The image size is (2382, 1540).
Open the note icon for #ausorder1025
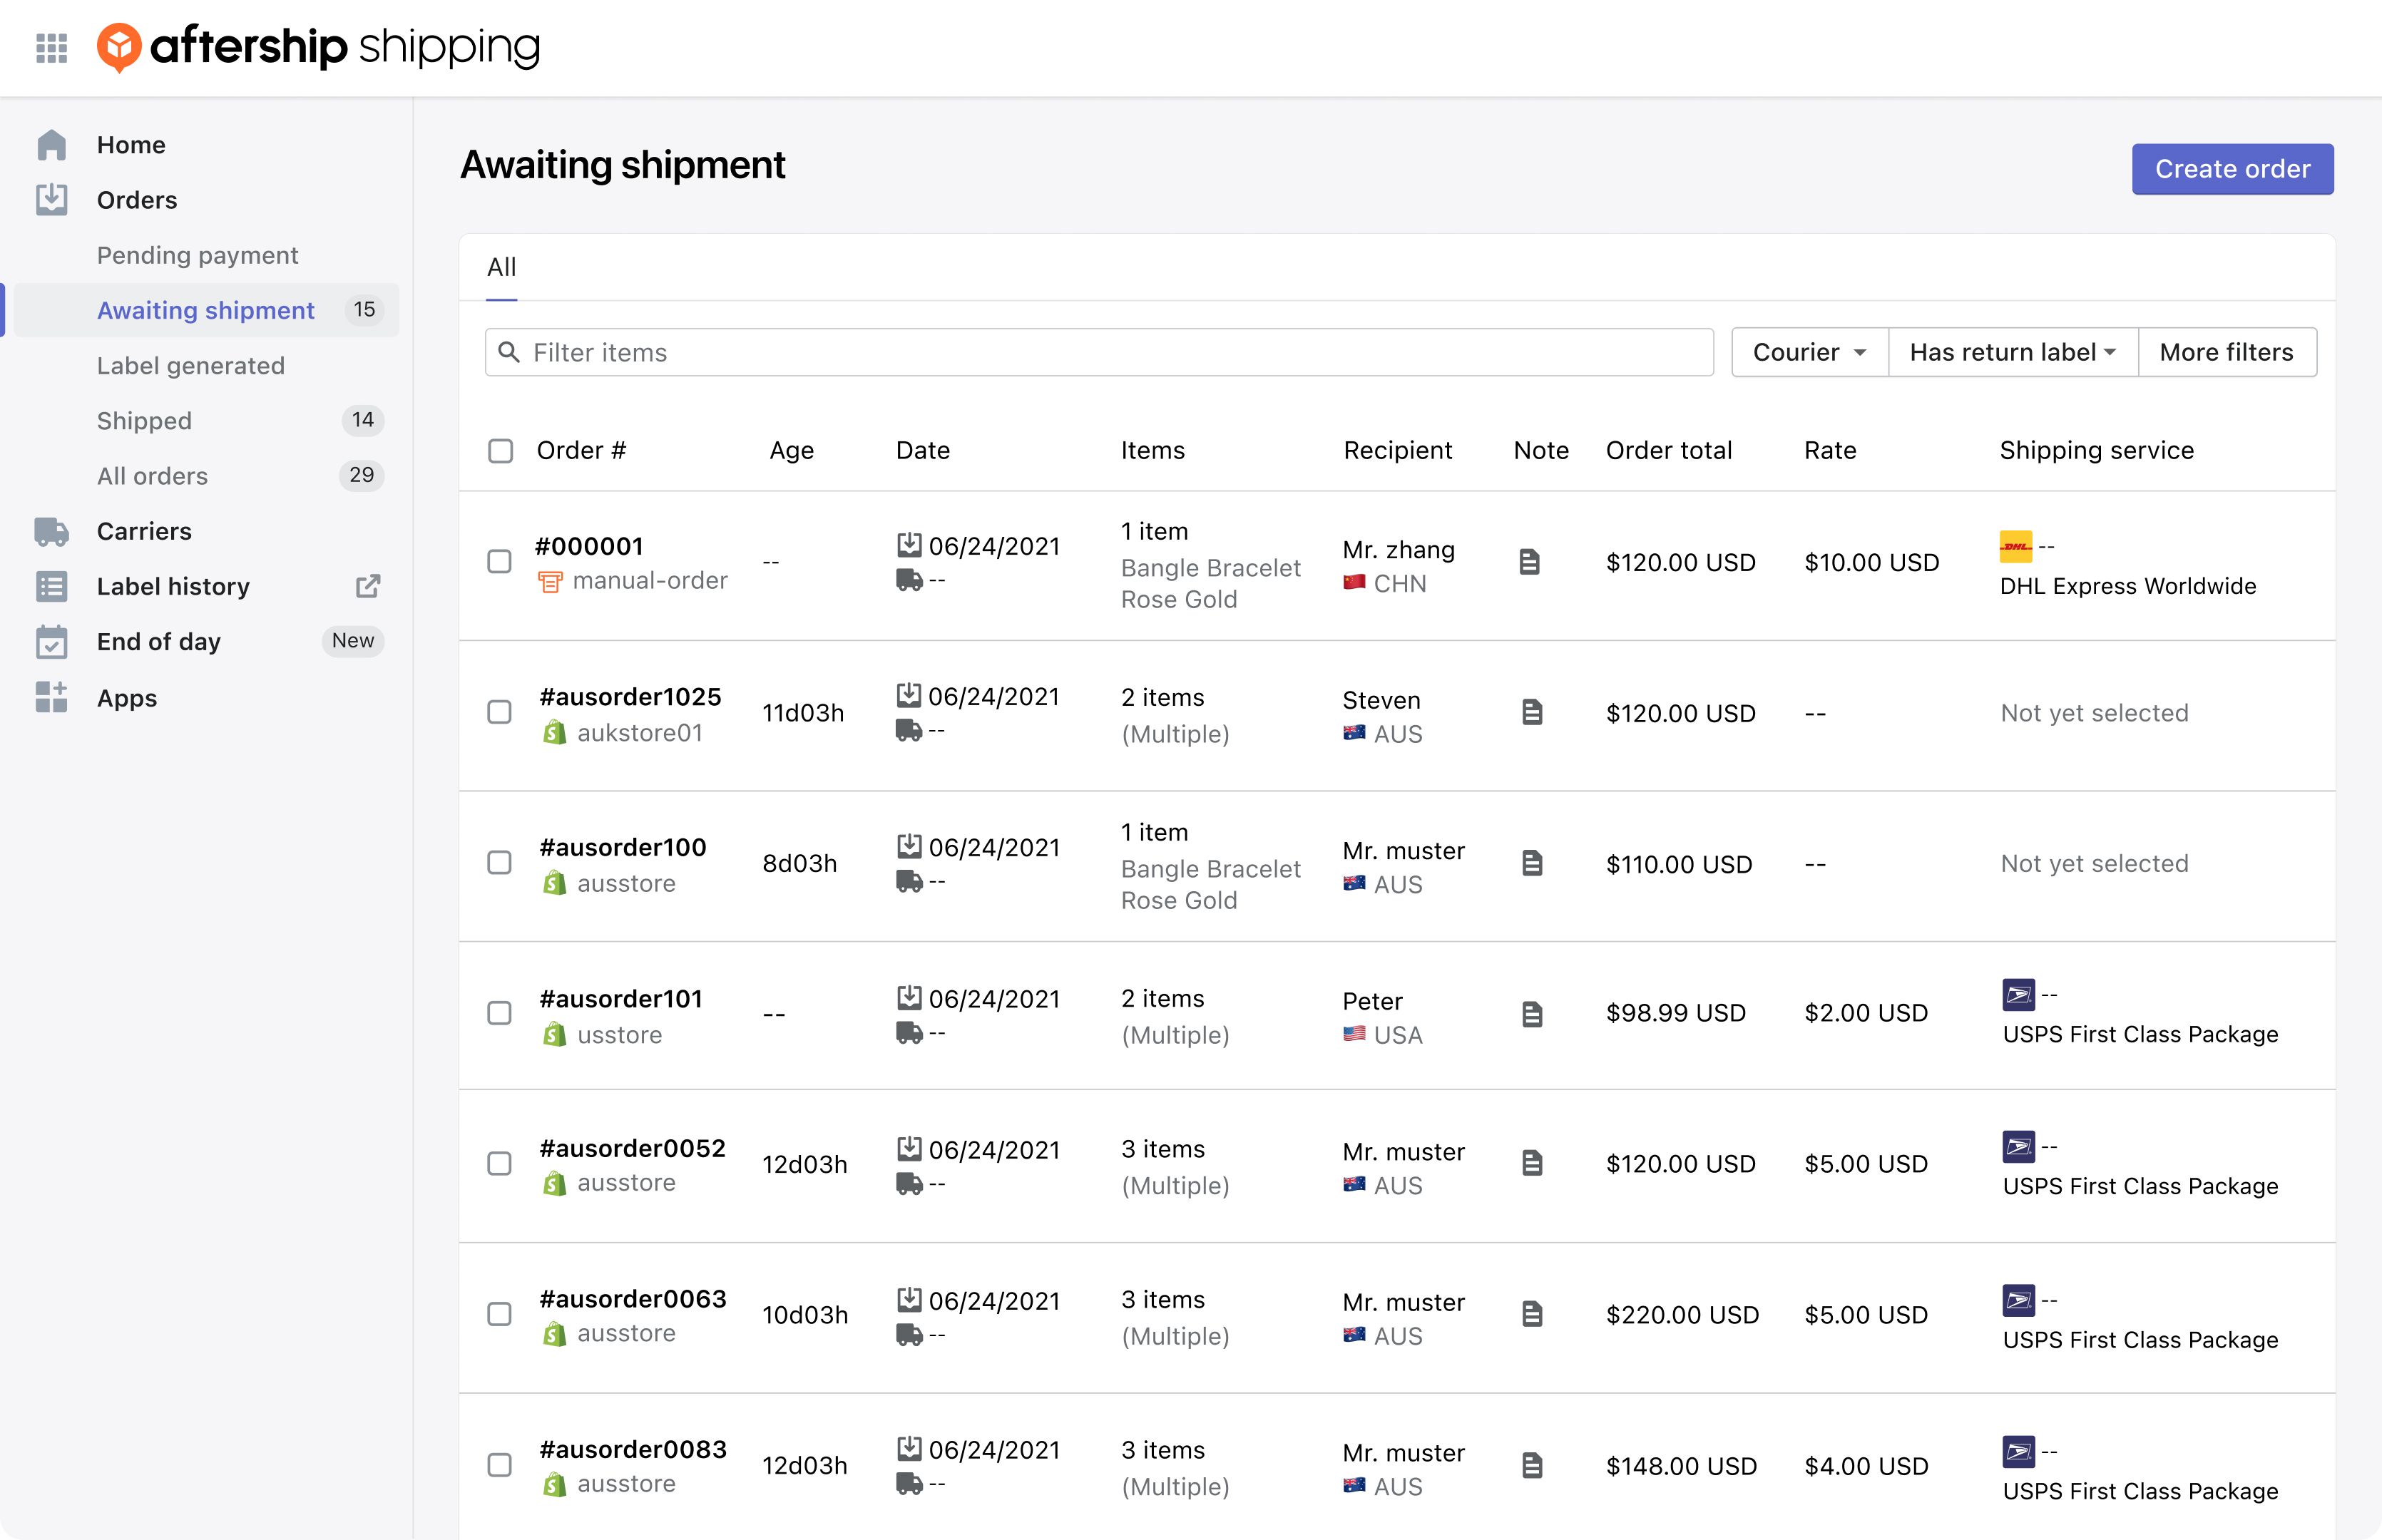coord(1532,712)
